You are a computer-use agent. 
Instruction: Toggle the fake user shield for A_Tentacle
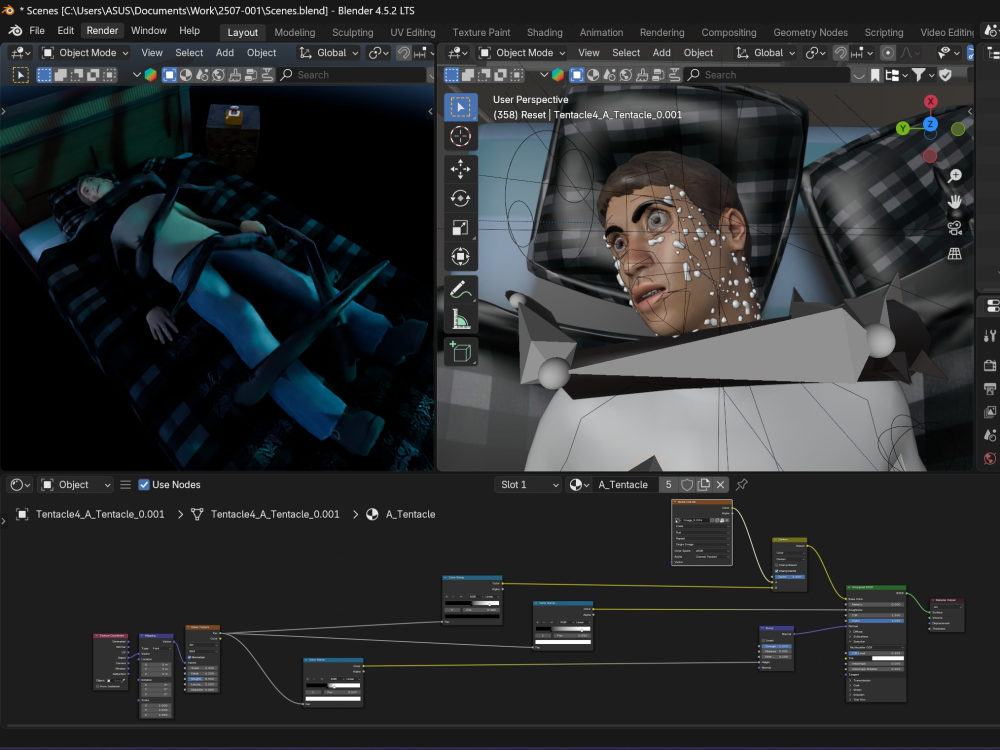687,485
